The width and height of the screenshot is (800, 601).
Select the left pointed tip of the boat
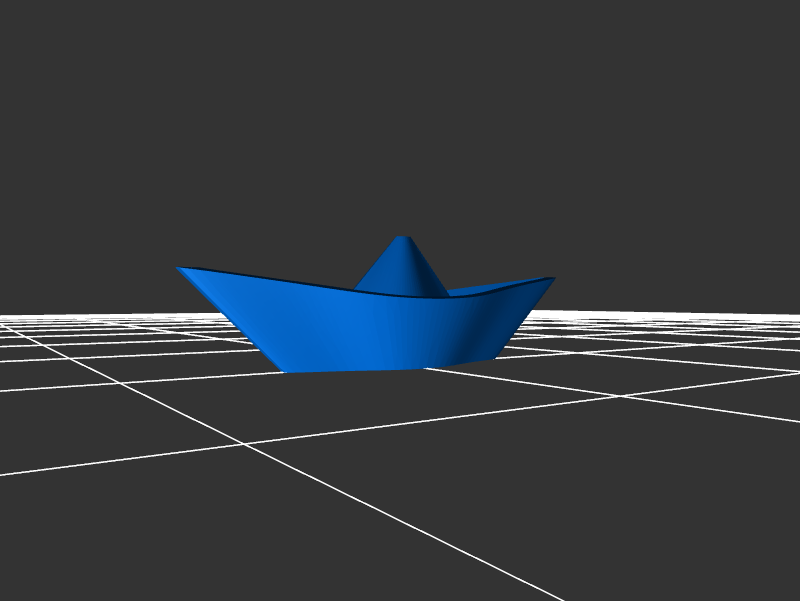coord(181,269)
